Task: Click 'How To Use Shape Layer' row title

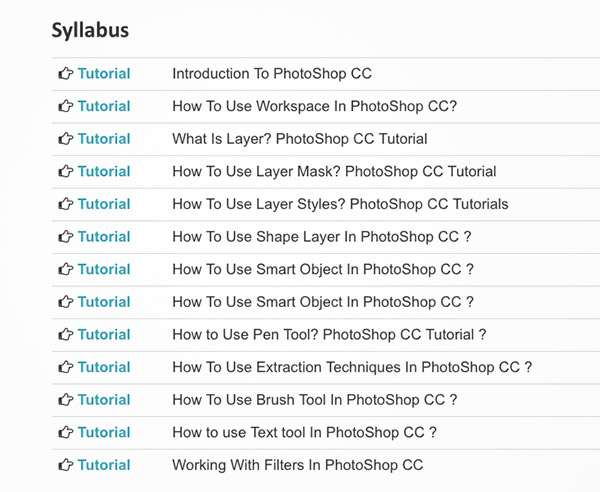Action: pos(322,237)
